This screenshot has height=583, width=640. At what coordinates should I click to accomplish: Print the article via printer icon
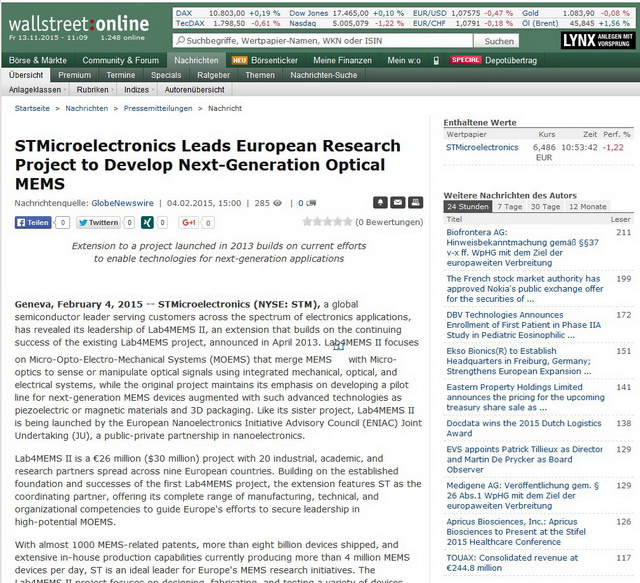pyautogui.click(x=416, y=202)
